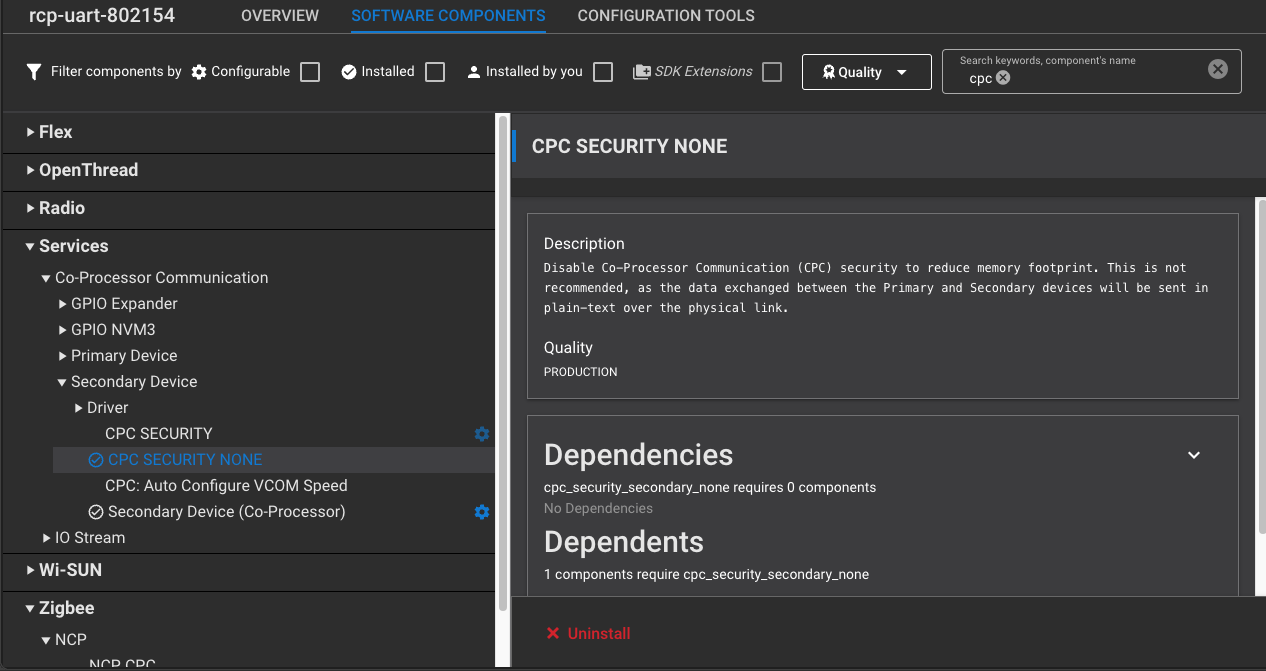Remove the cpc search keyword chip
The image size is (1266, 671).
pyautogui.click(x=1003, y=78)
